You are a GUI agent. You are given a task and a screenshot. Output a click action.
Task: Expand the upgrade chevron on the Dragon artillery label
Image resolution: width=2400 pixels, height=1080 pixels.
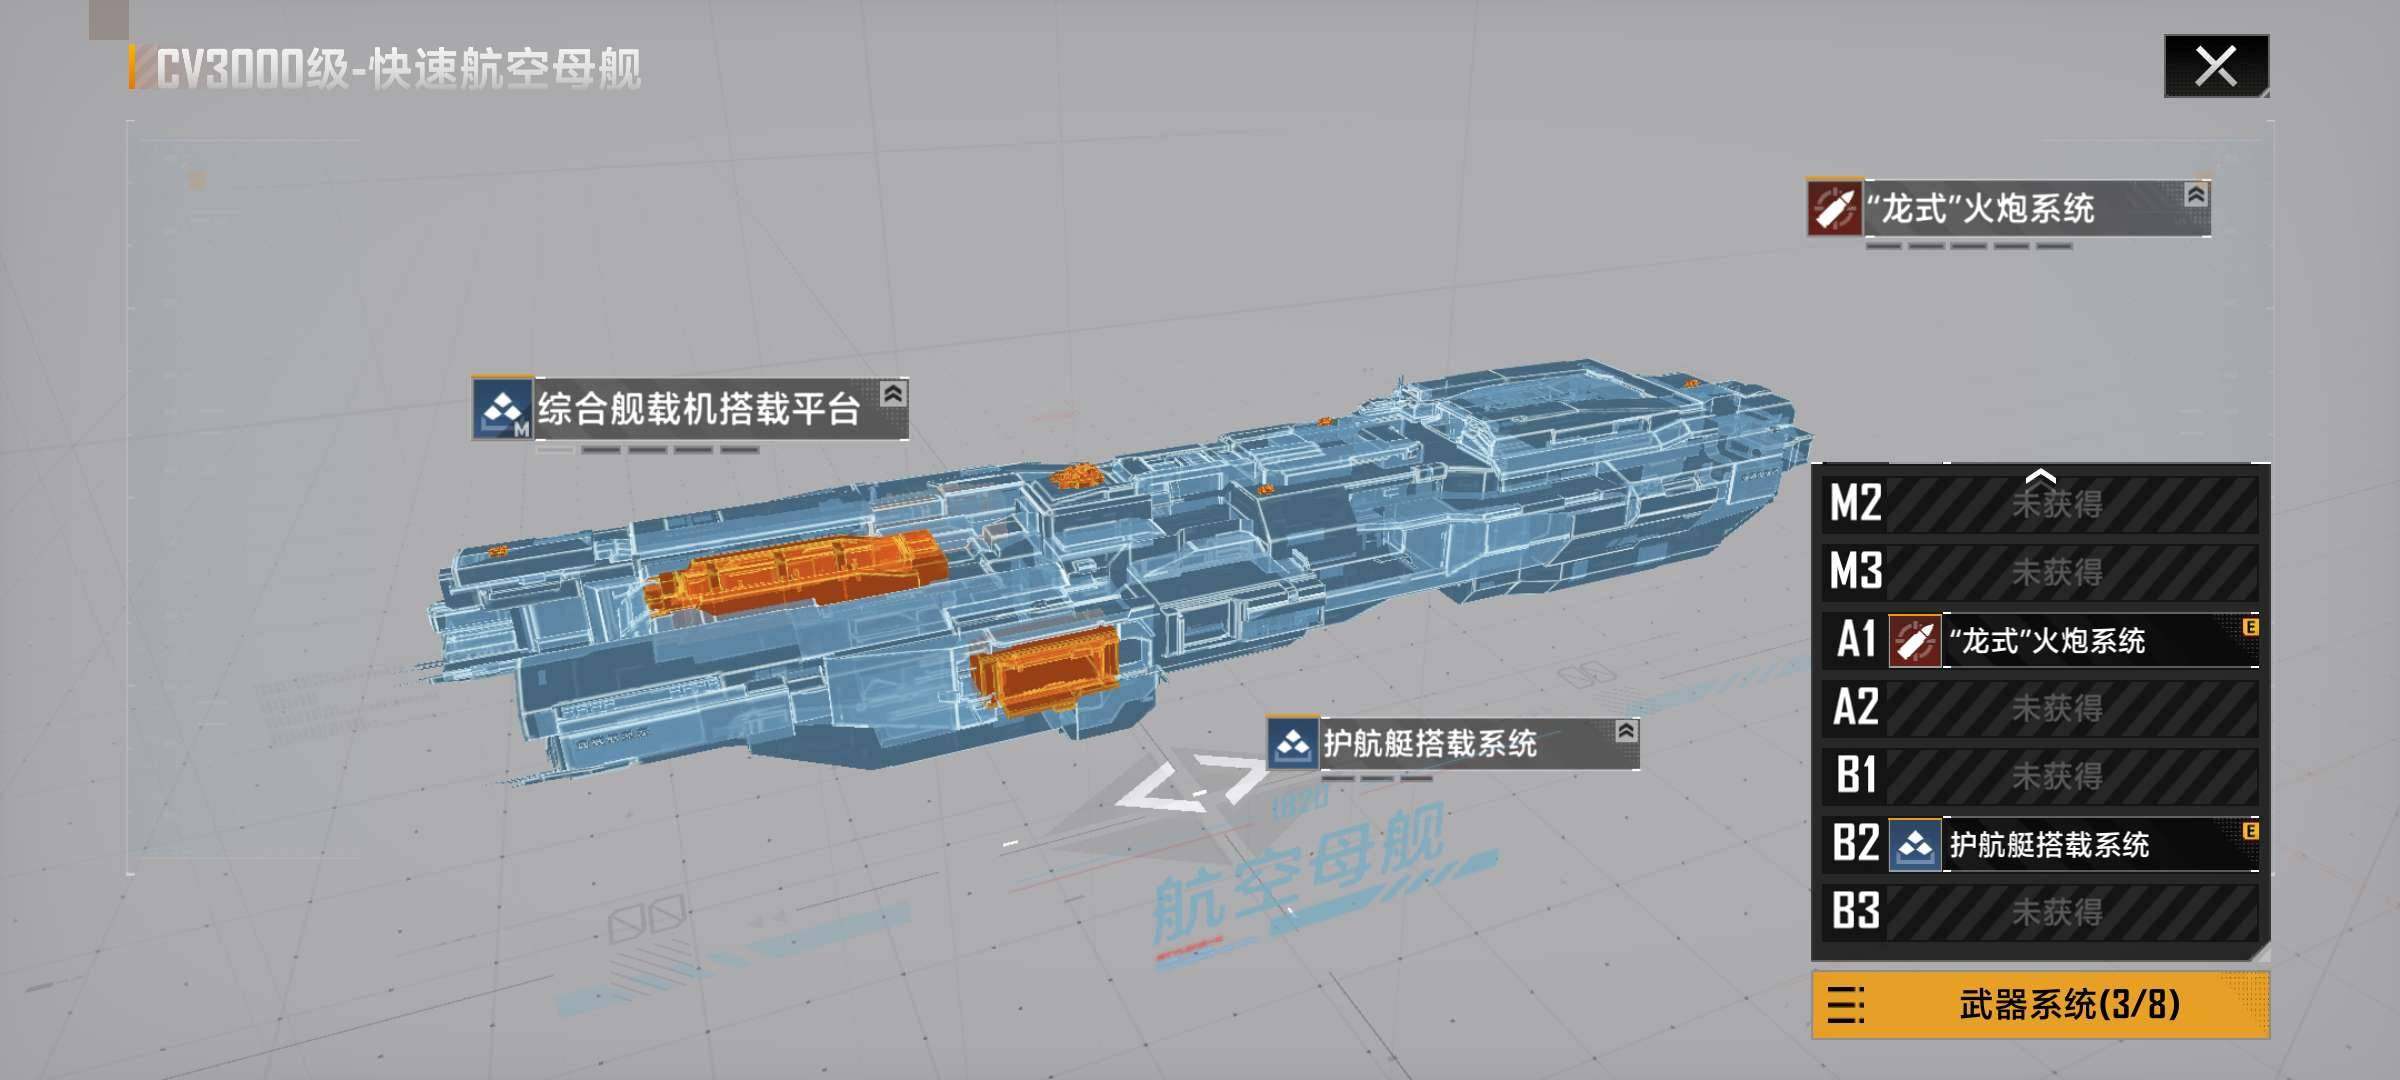tap(2195, 195)
